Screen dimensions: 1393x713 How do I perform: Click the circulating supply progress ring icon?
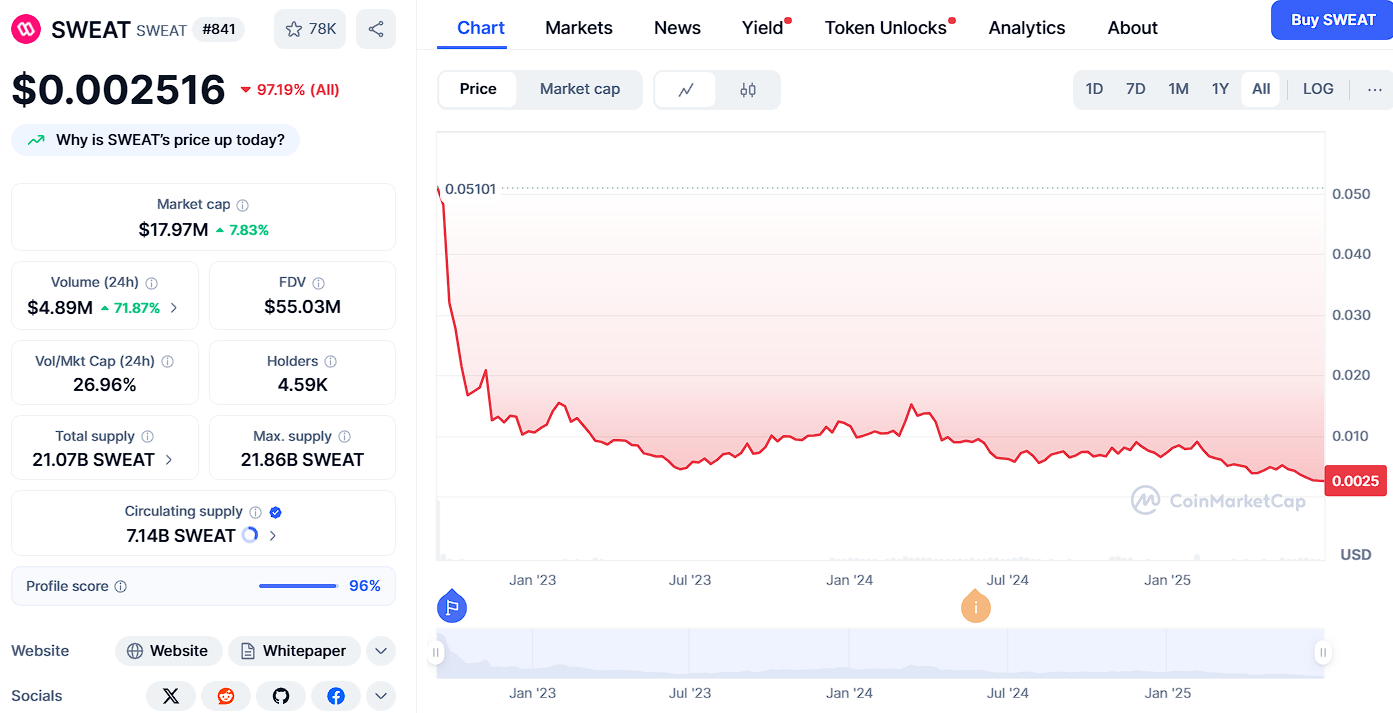250,535
